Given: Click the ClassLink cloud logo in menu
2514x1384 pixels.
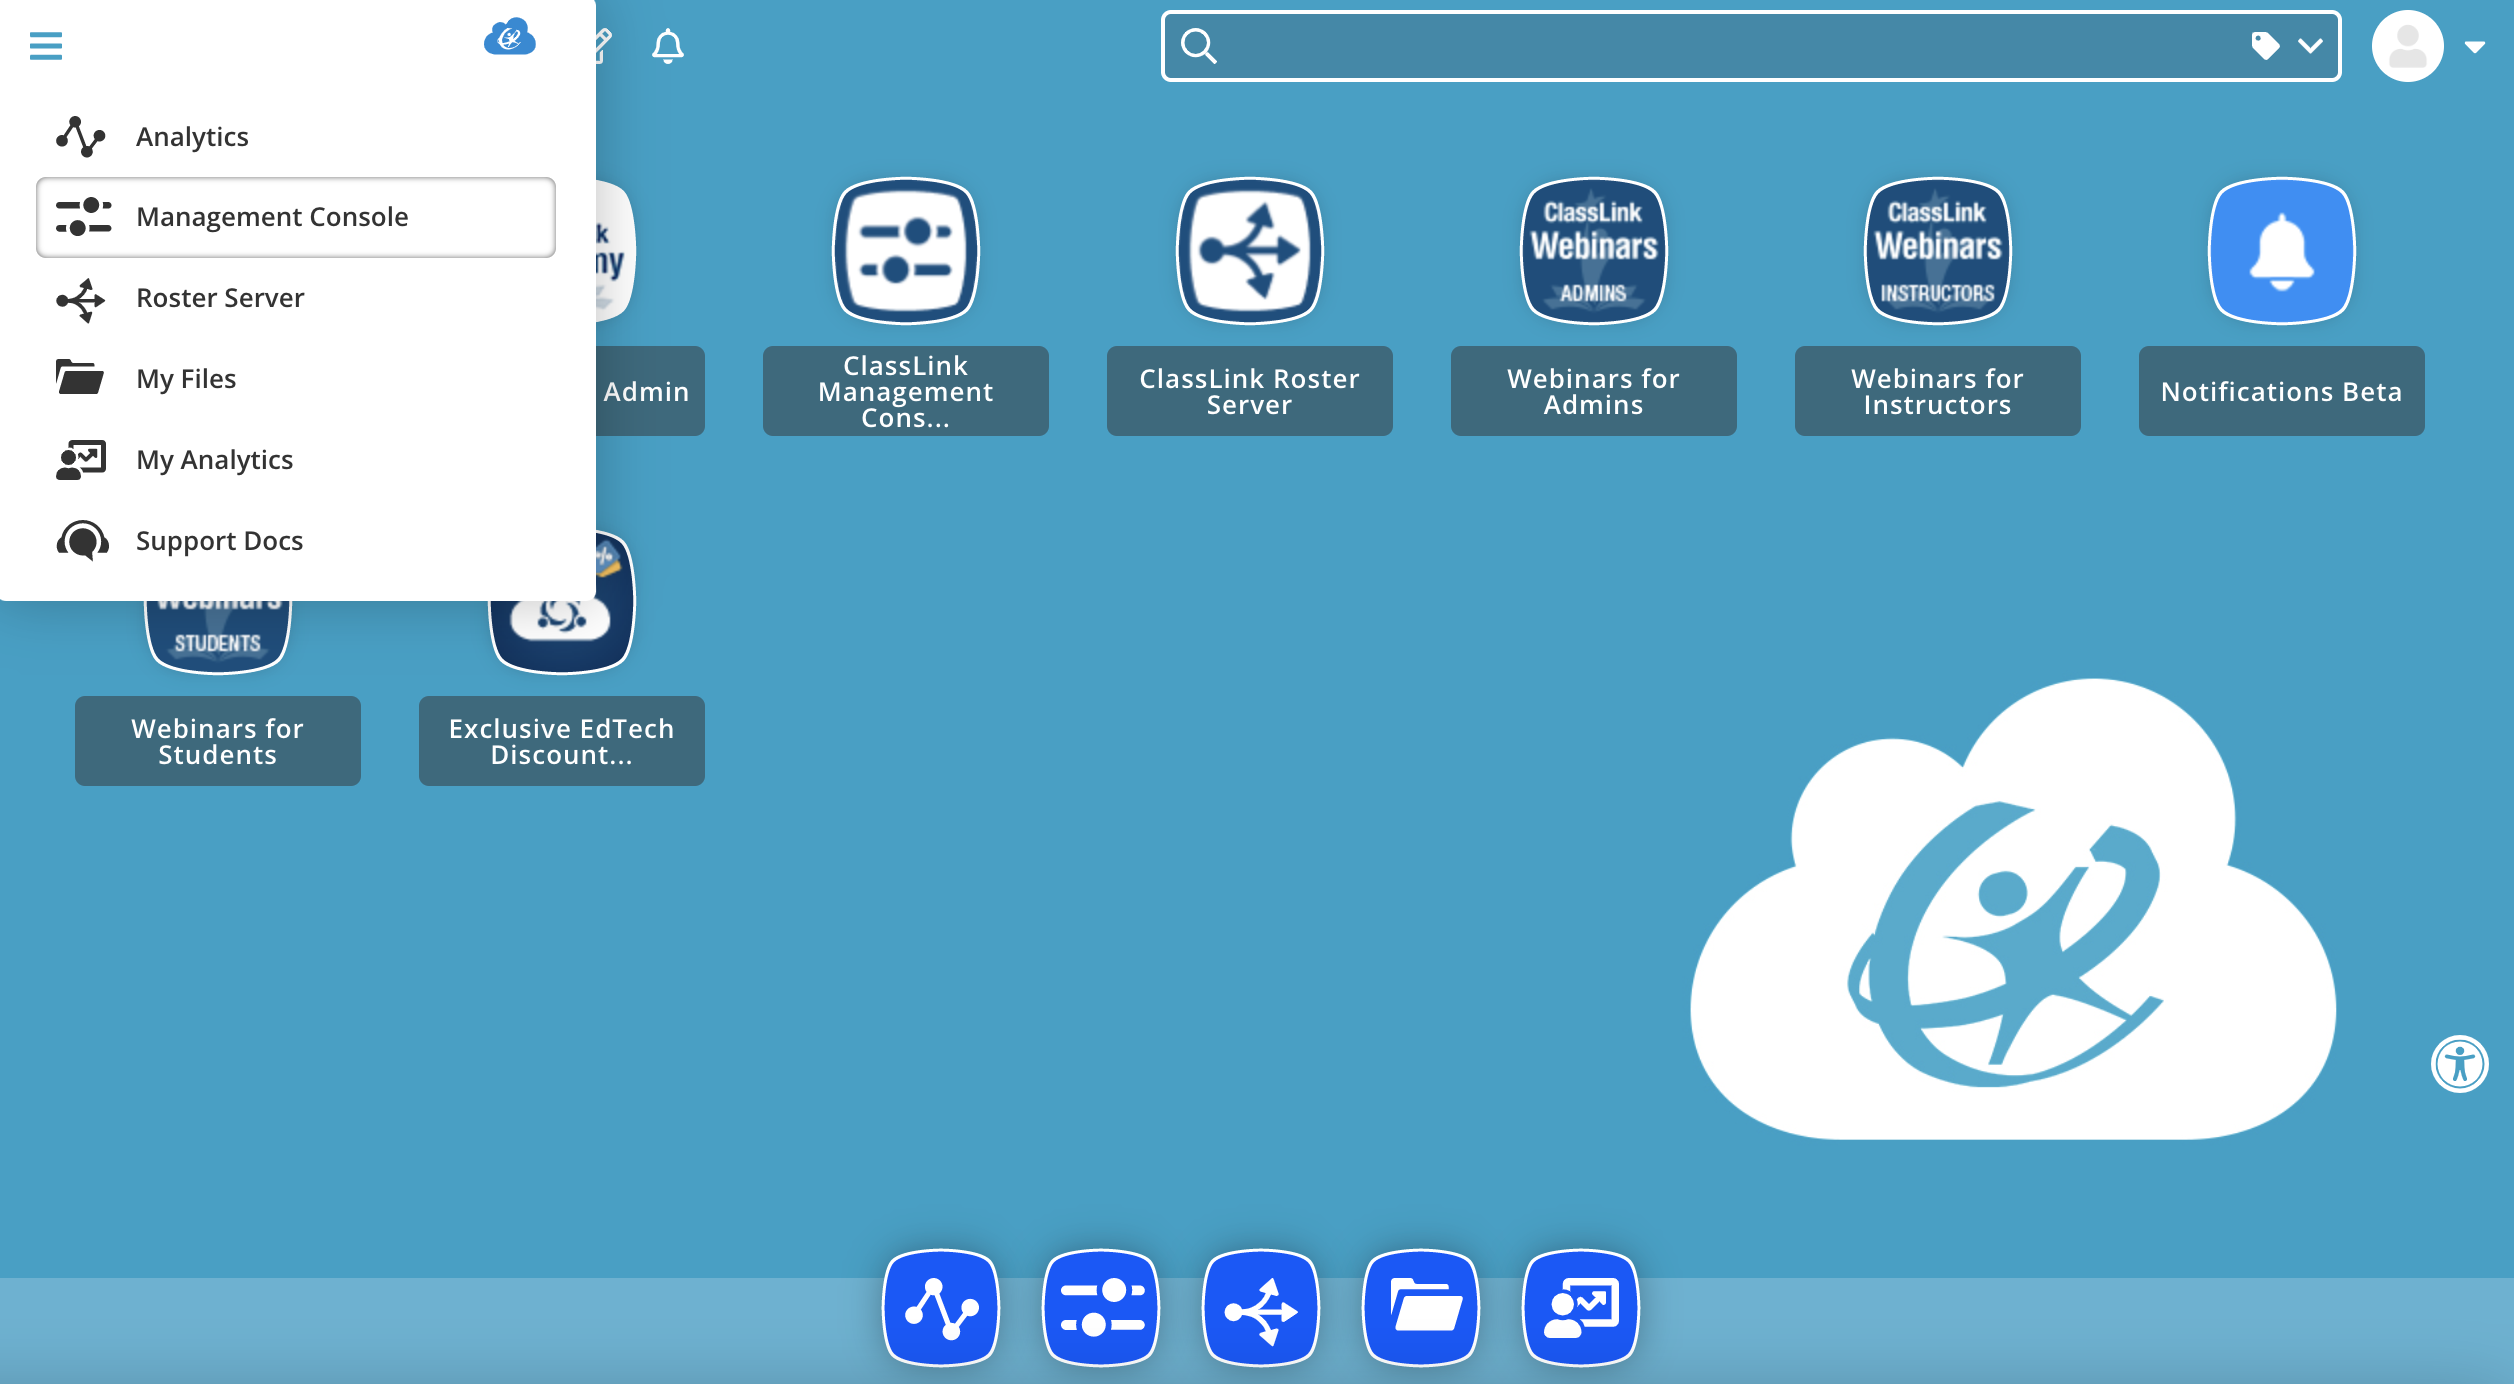Looking at the screenshot, I should (510, 38).
